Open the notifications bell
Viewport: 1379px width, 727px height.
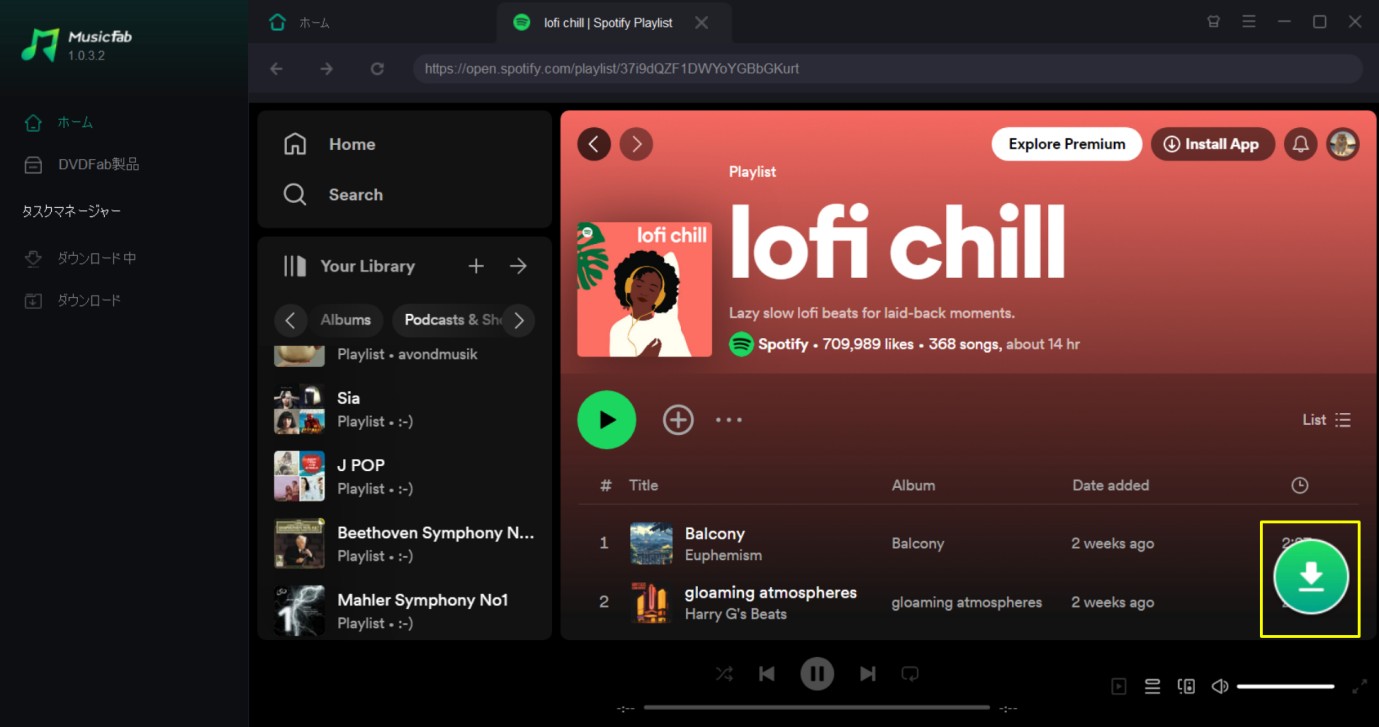pos(1301,144)
